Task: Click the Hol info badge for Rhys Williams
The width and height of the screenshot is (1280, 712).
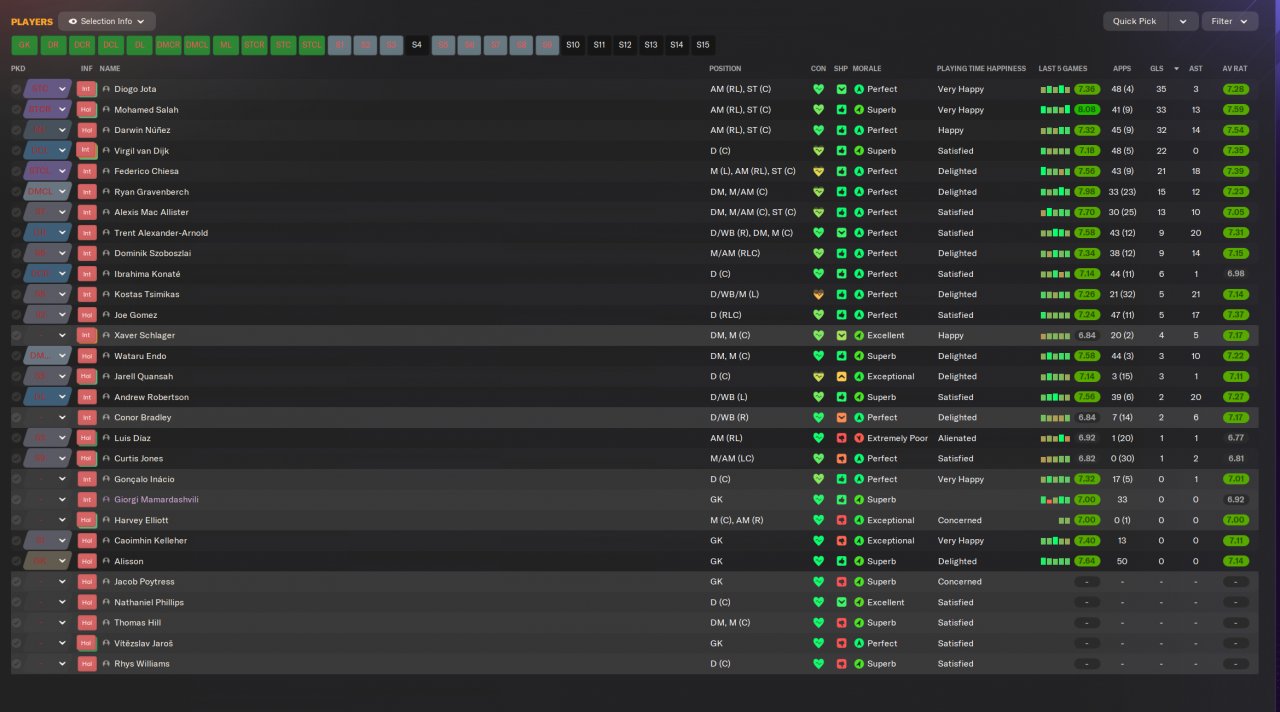Action: [x=86, y=663]
